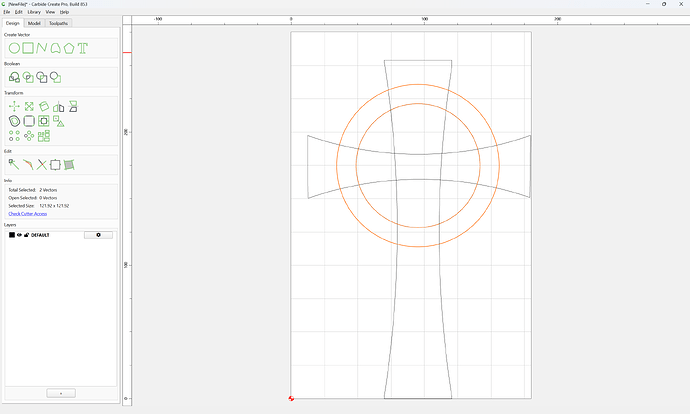This screenshot has height=414, width=690.
Task: Click the Check Cutter Access link
Action: 28,214
